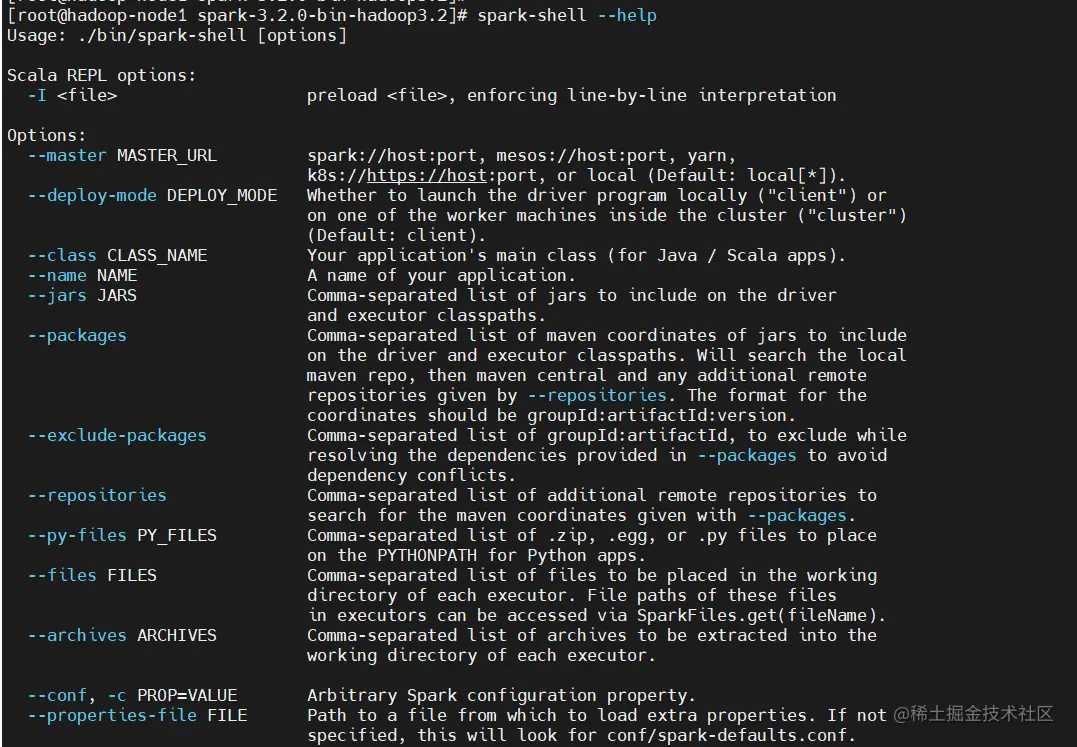Click the 'A name of your application.' line
This screenshot has height=747, width=1077.
click(x=442, y=275)
